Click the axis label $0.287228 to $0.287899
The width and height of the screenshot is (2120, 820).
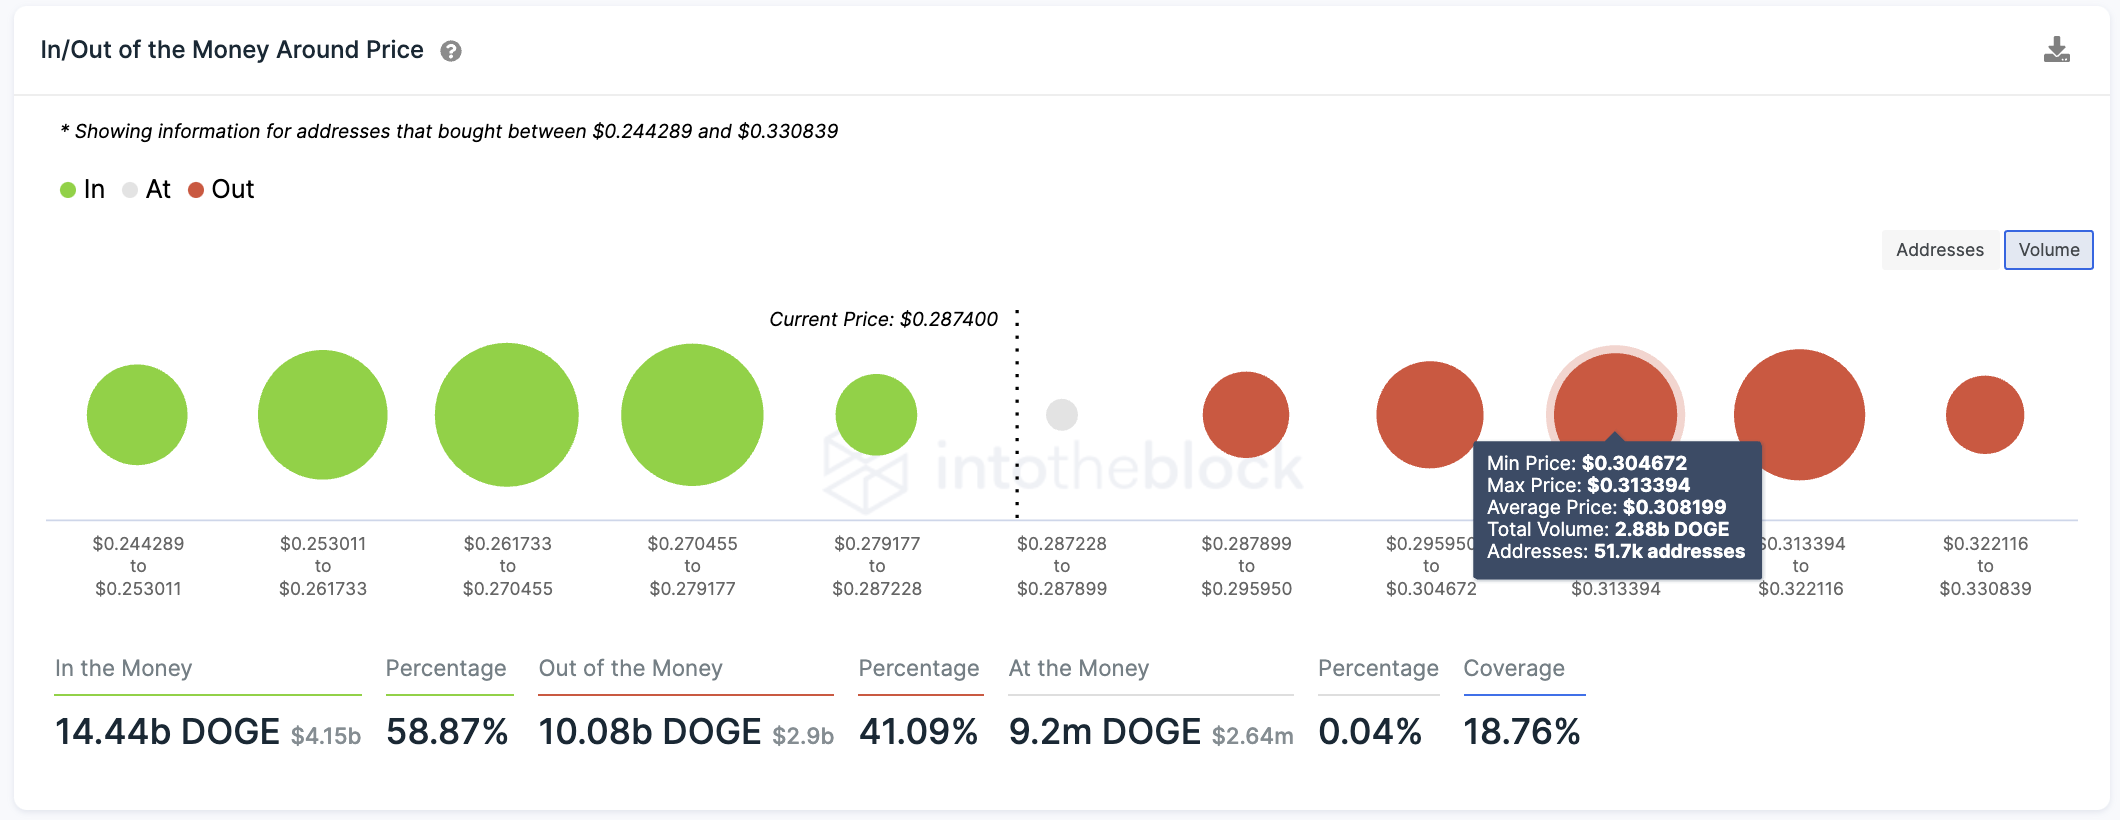pos(1062,566)
